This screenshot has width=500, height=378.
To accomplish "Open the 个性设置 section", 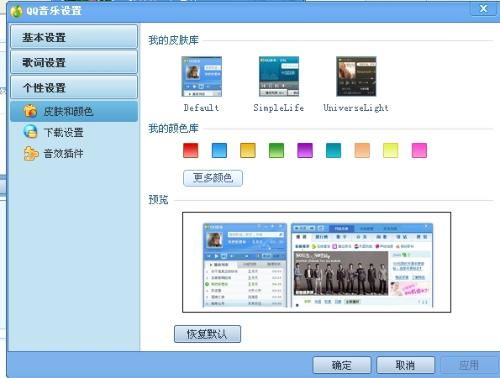I will 74,87.
